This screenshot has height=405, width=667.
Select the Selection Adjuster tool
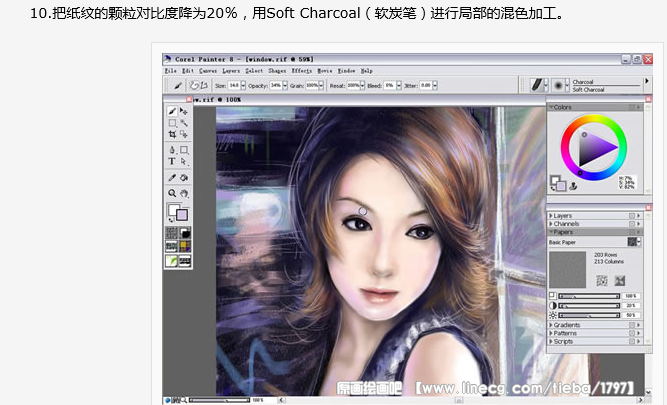click(x=184, y=134)
